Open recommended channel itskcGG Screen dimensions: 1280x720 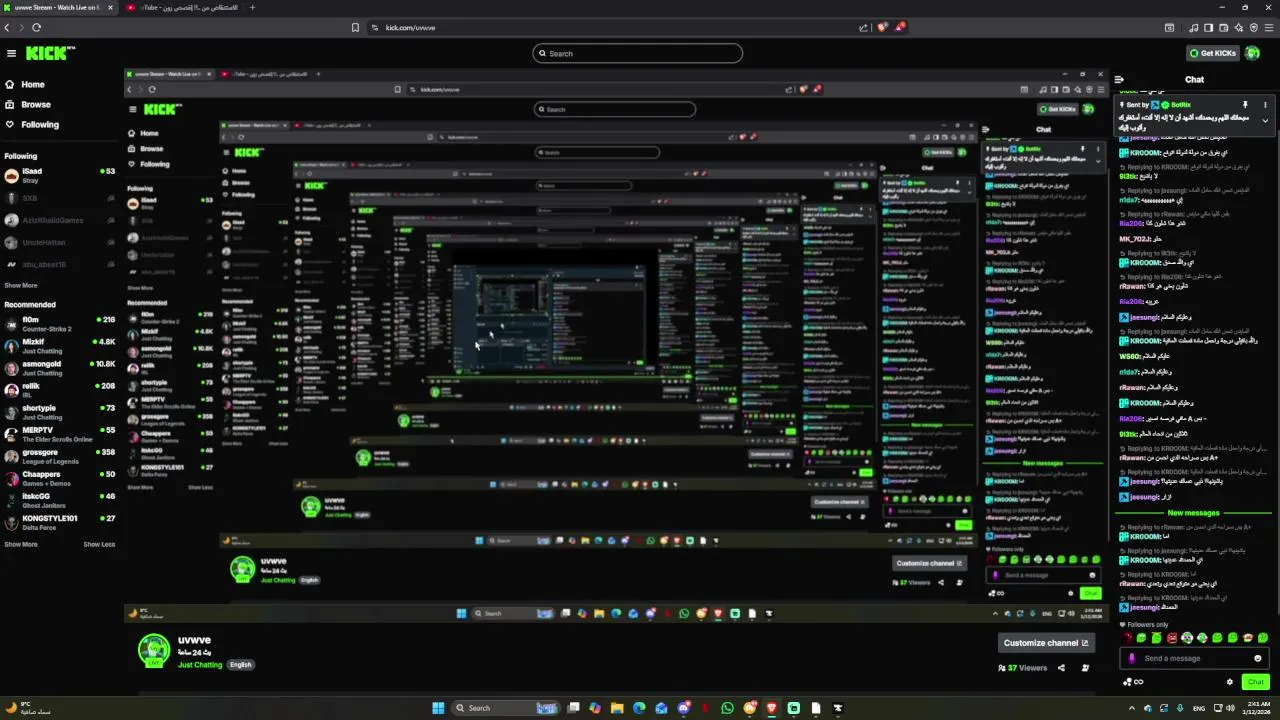(58, 500)
